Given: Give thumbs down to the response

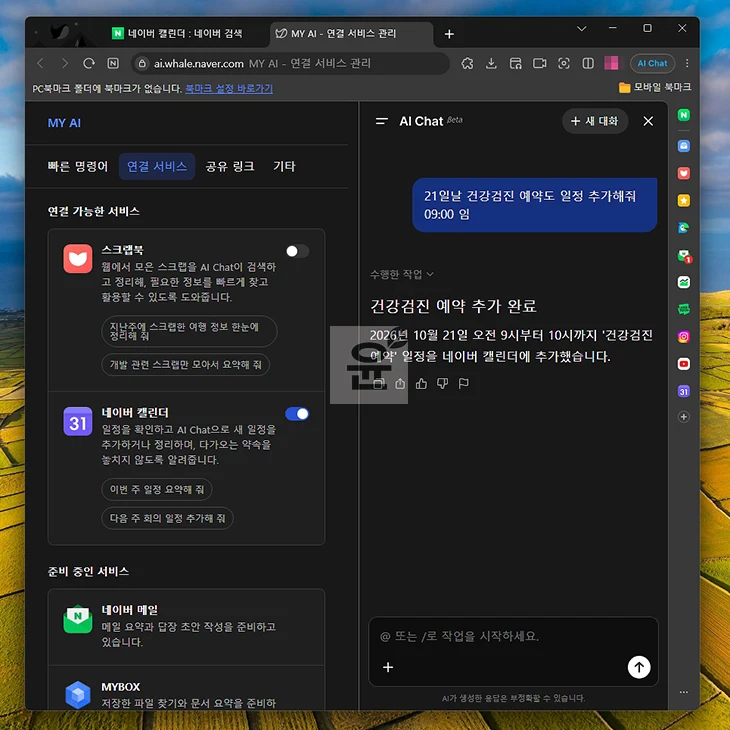Looking at the screenshot, I should point(442,384).
